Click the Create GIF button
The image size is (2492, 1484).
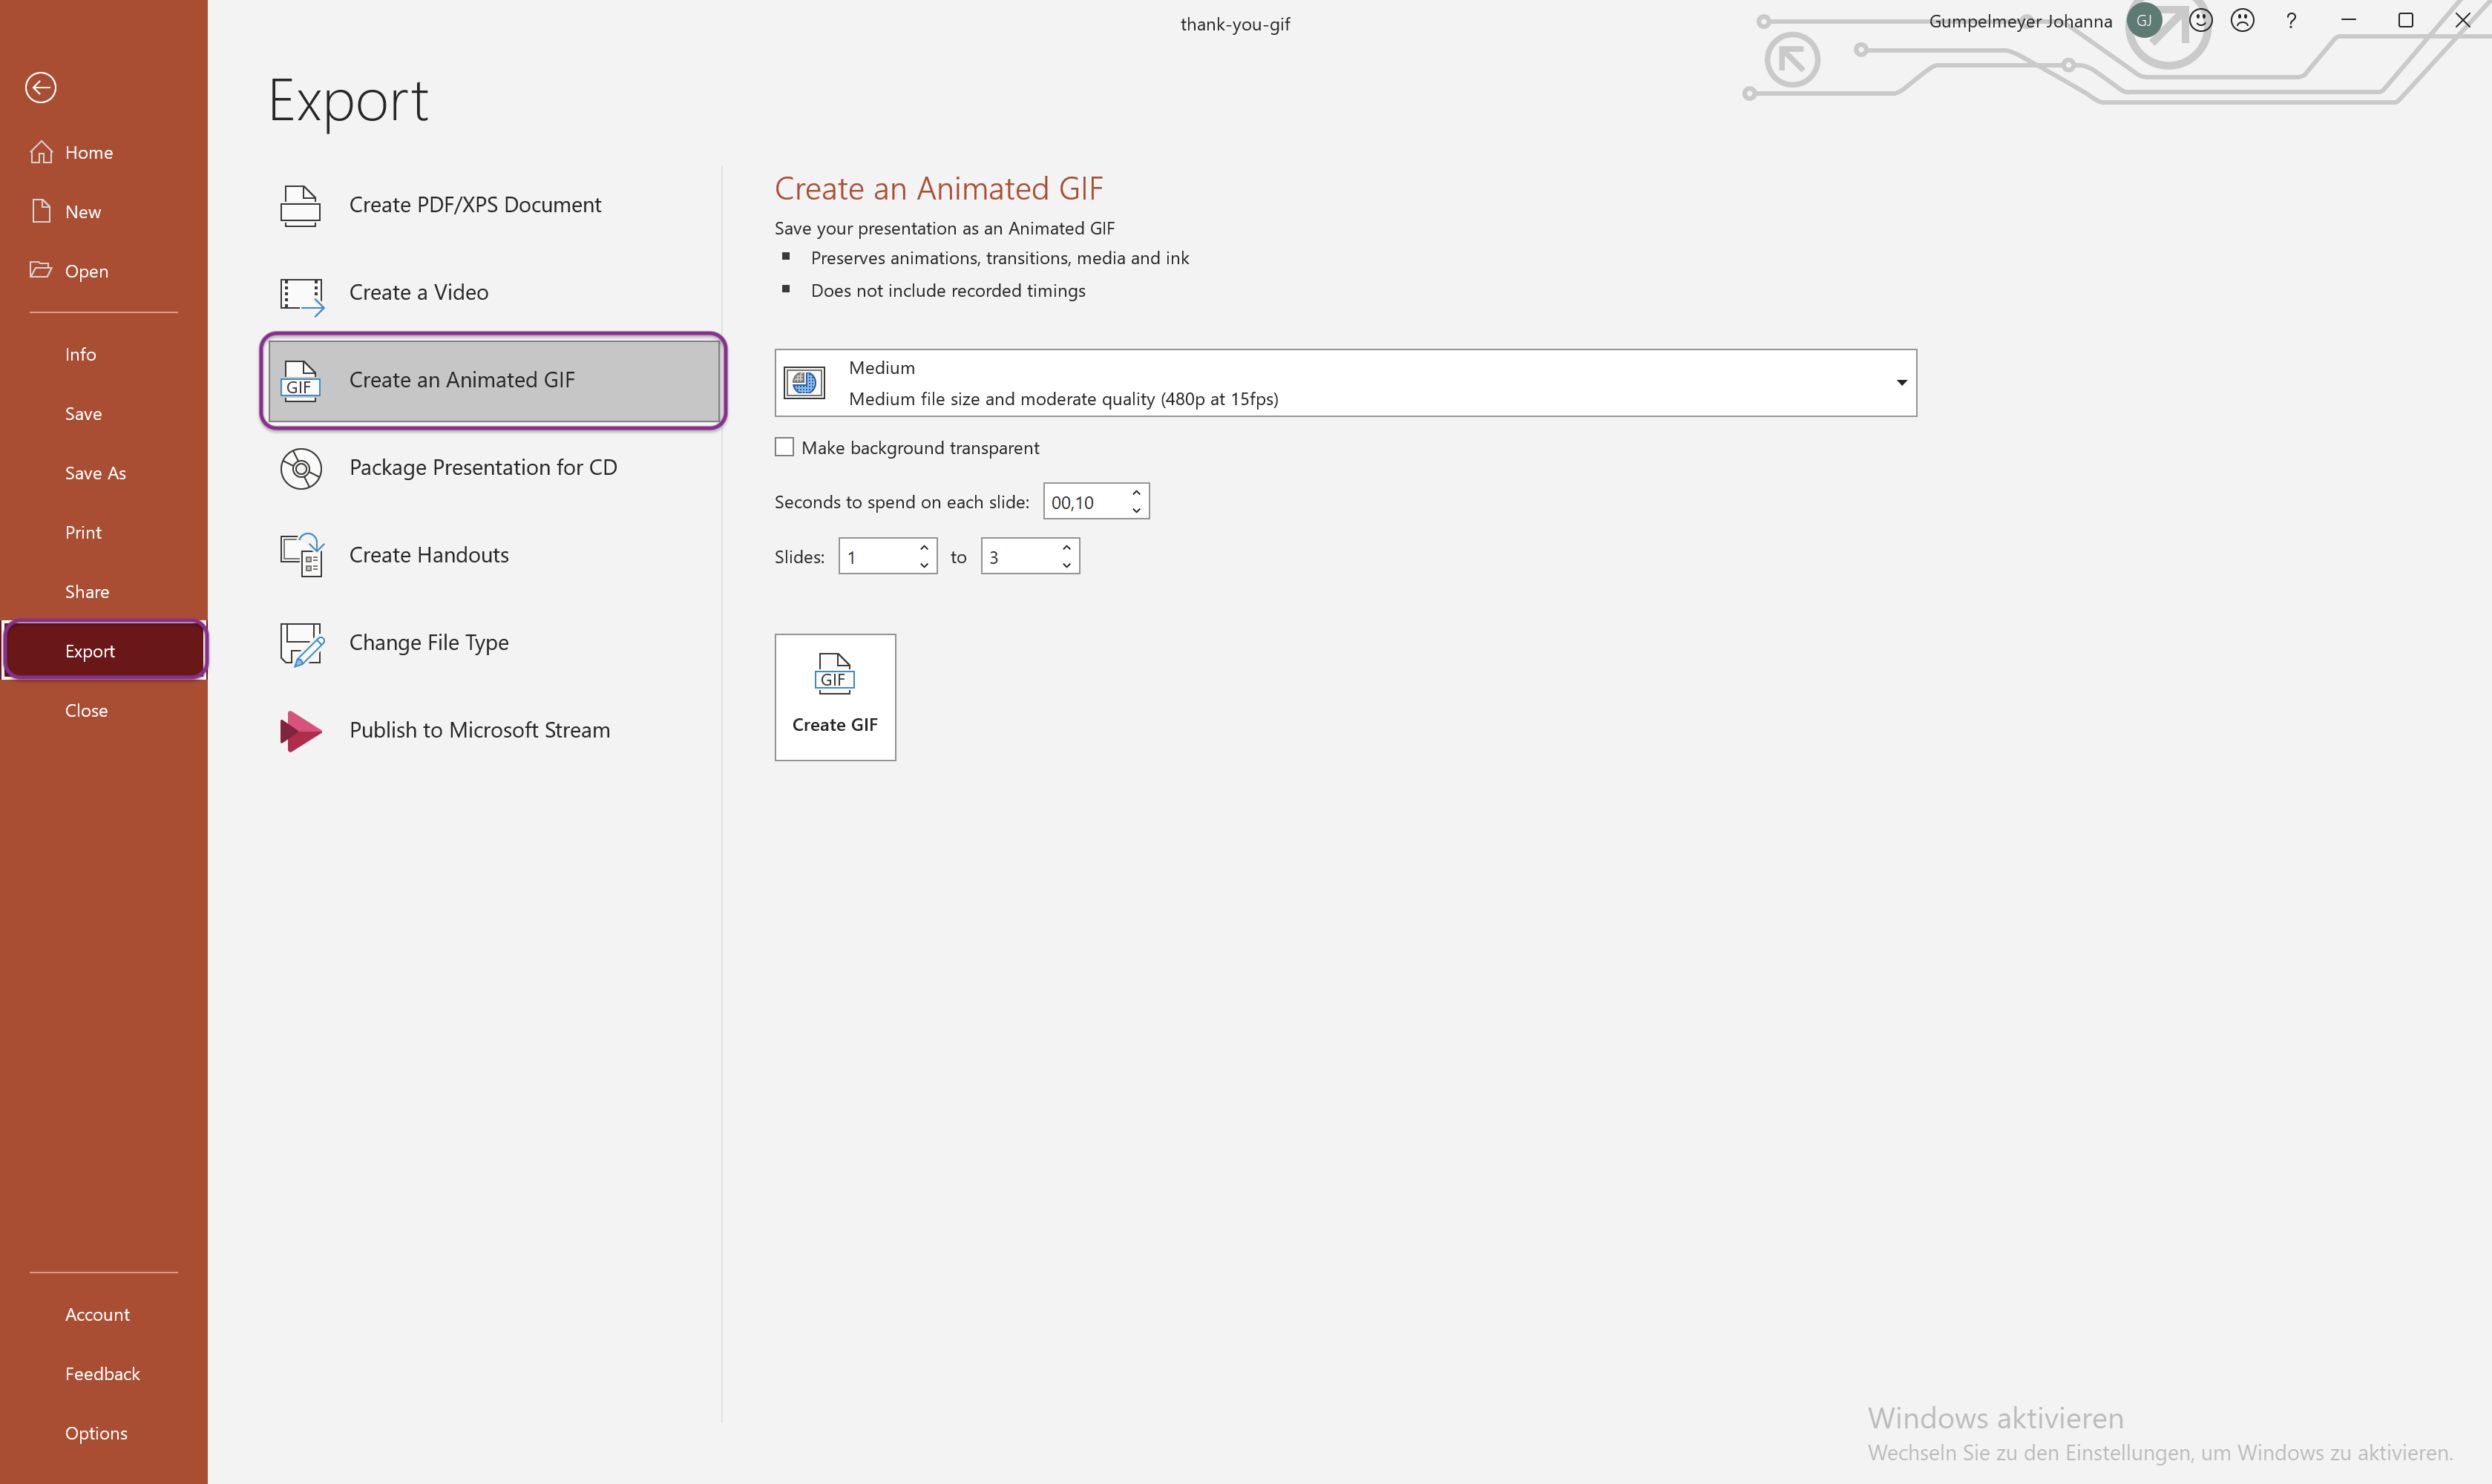click(833, 696)
